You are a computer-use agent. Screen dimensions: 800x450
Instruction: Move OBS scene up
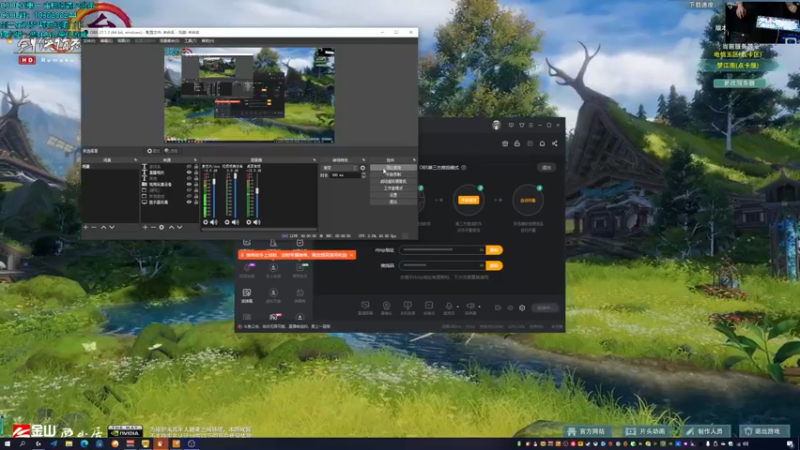pyautogui.click(x=104, y=227)
